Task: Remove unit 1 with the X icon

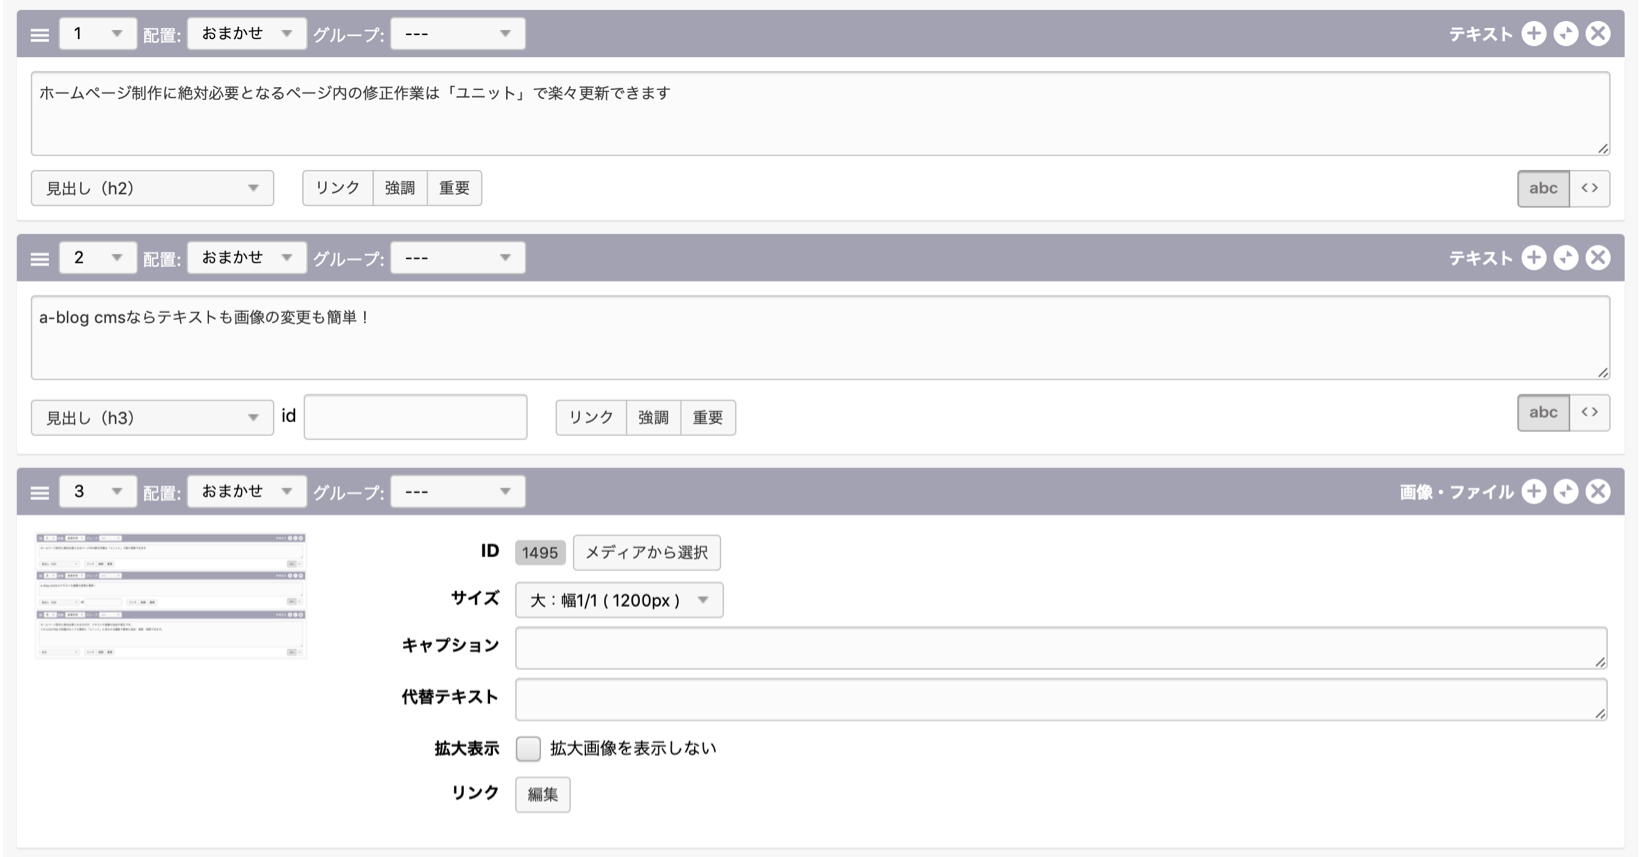Action: click(1598, 34)
